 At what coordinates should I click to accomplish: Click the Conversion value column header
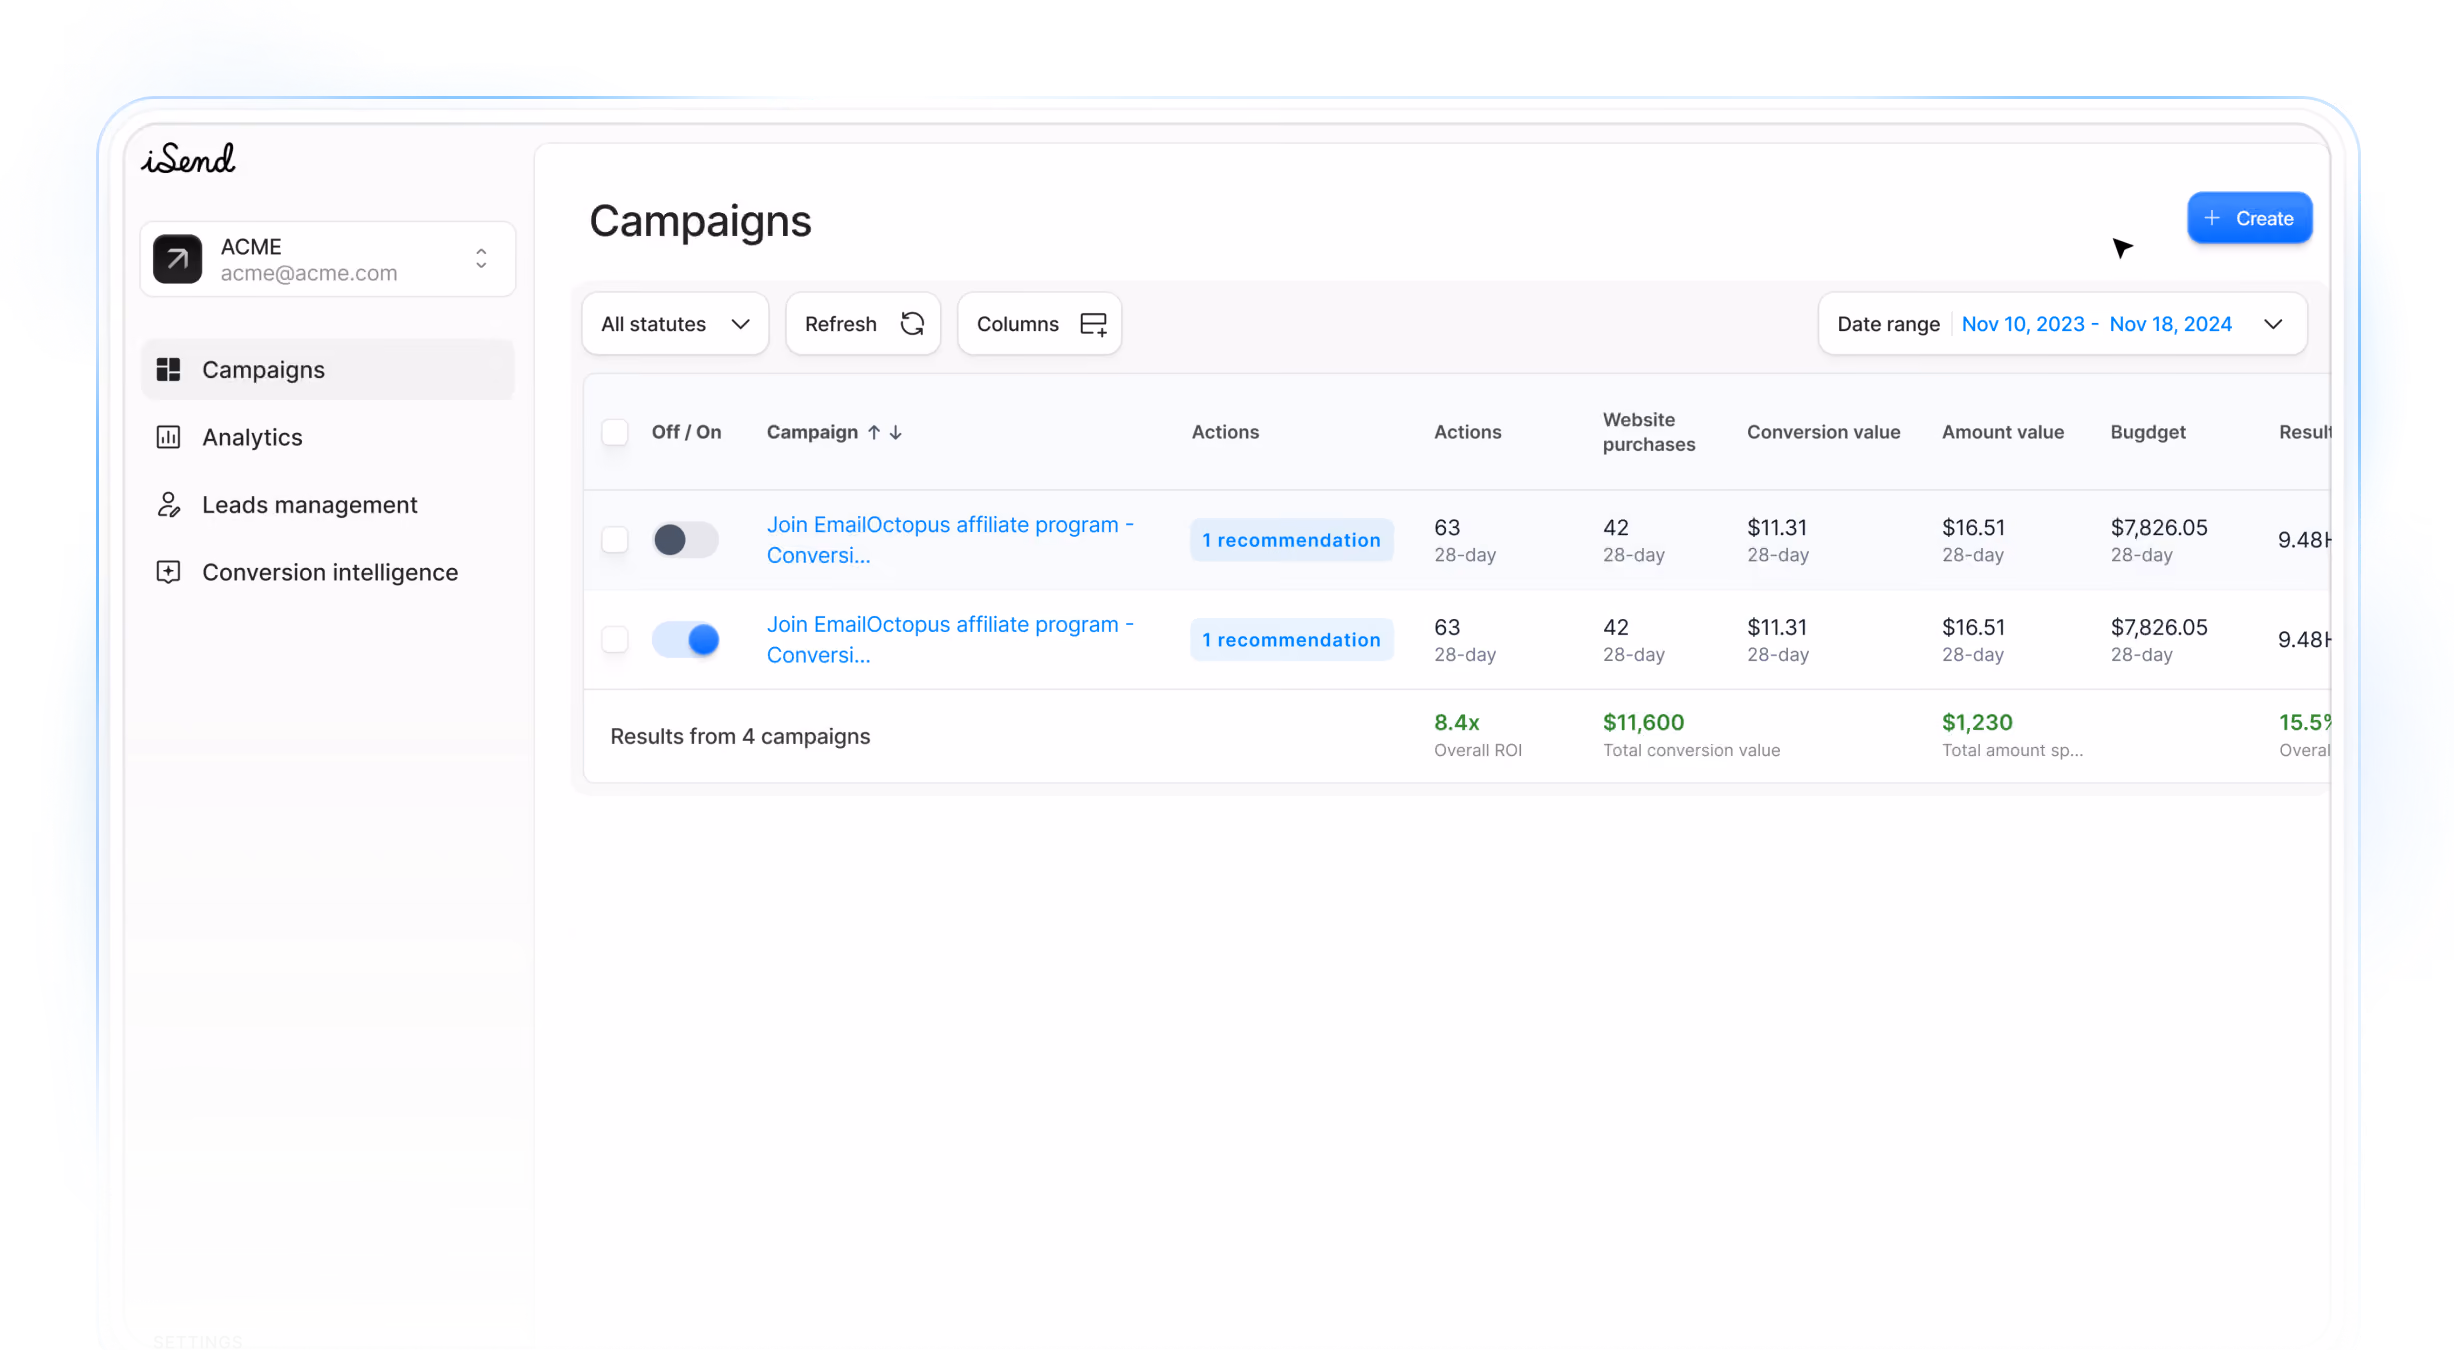1823,432
